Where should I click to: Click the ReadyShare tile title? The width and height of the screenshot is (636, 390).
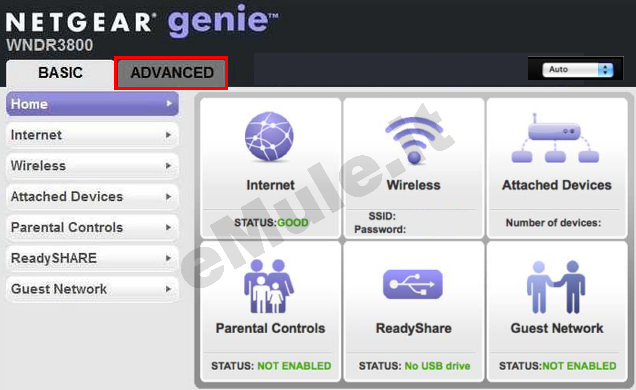(x=413, y=328)
